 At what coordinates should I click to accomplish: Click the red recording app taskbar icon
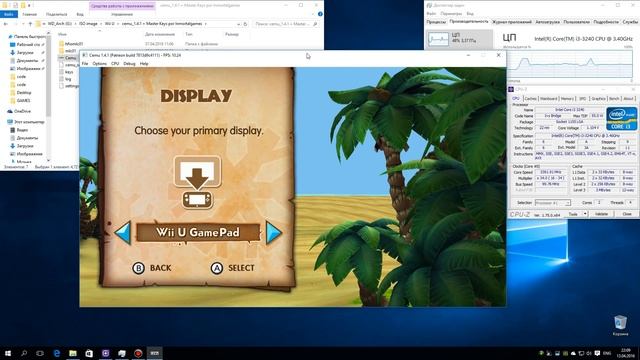(138, 353)
